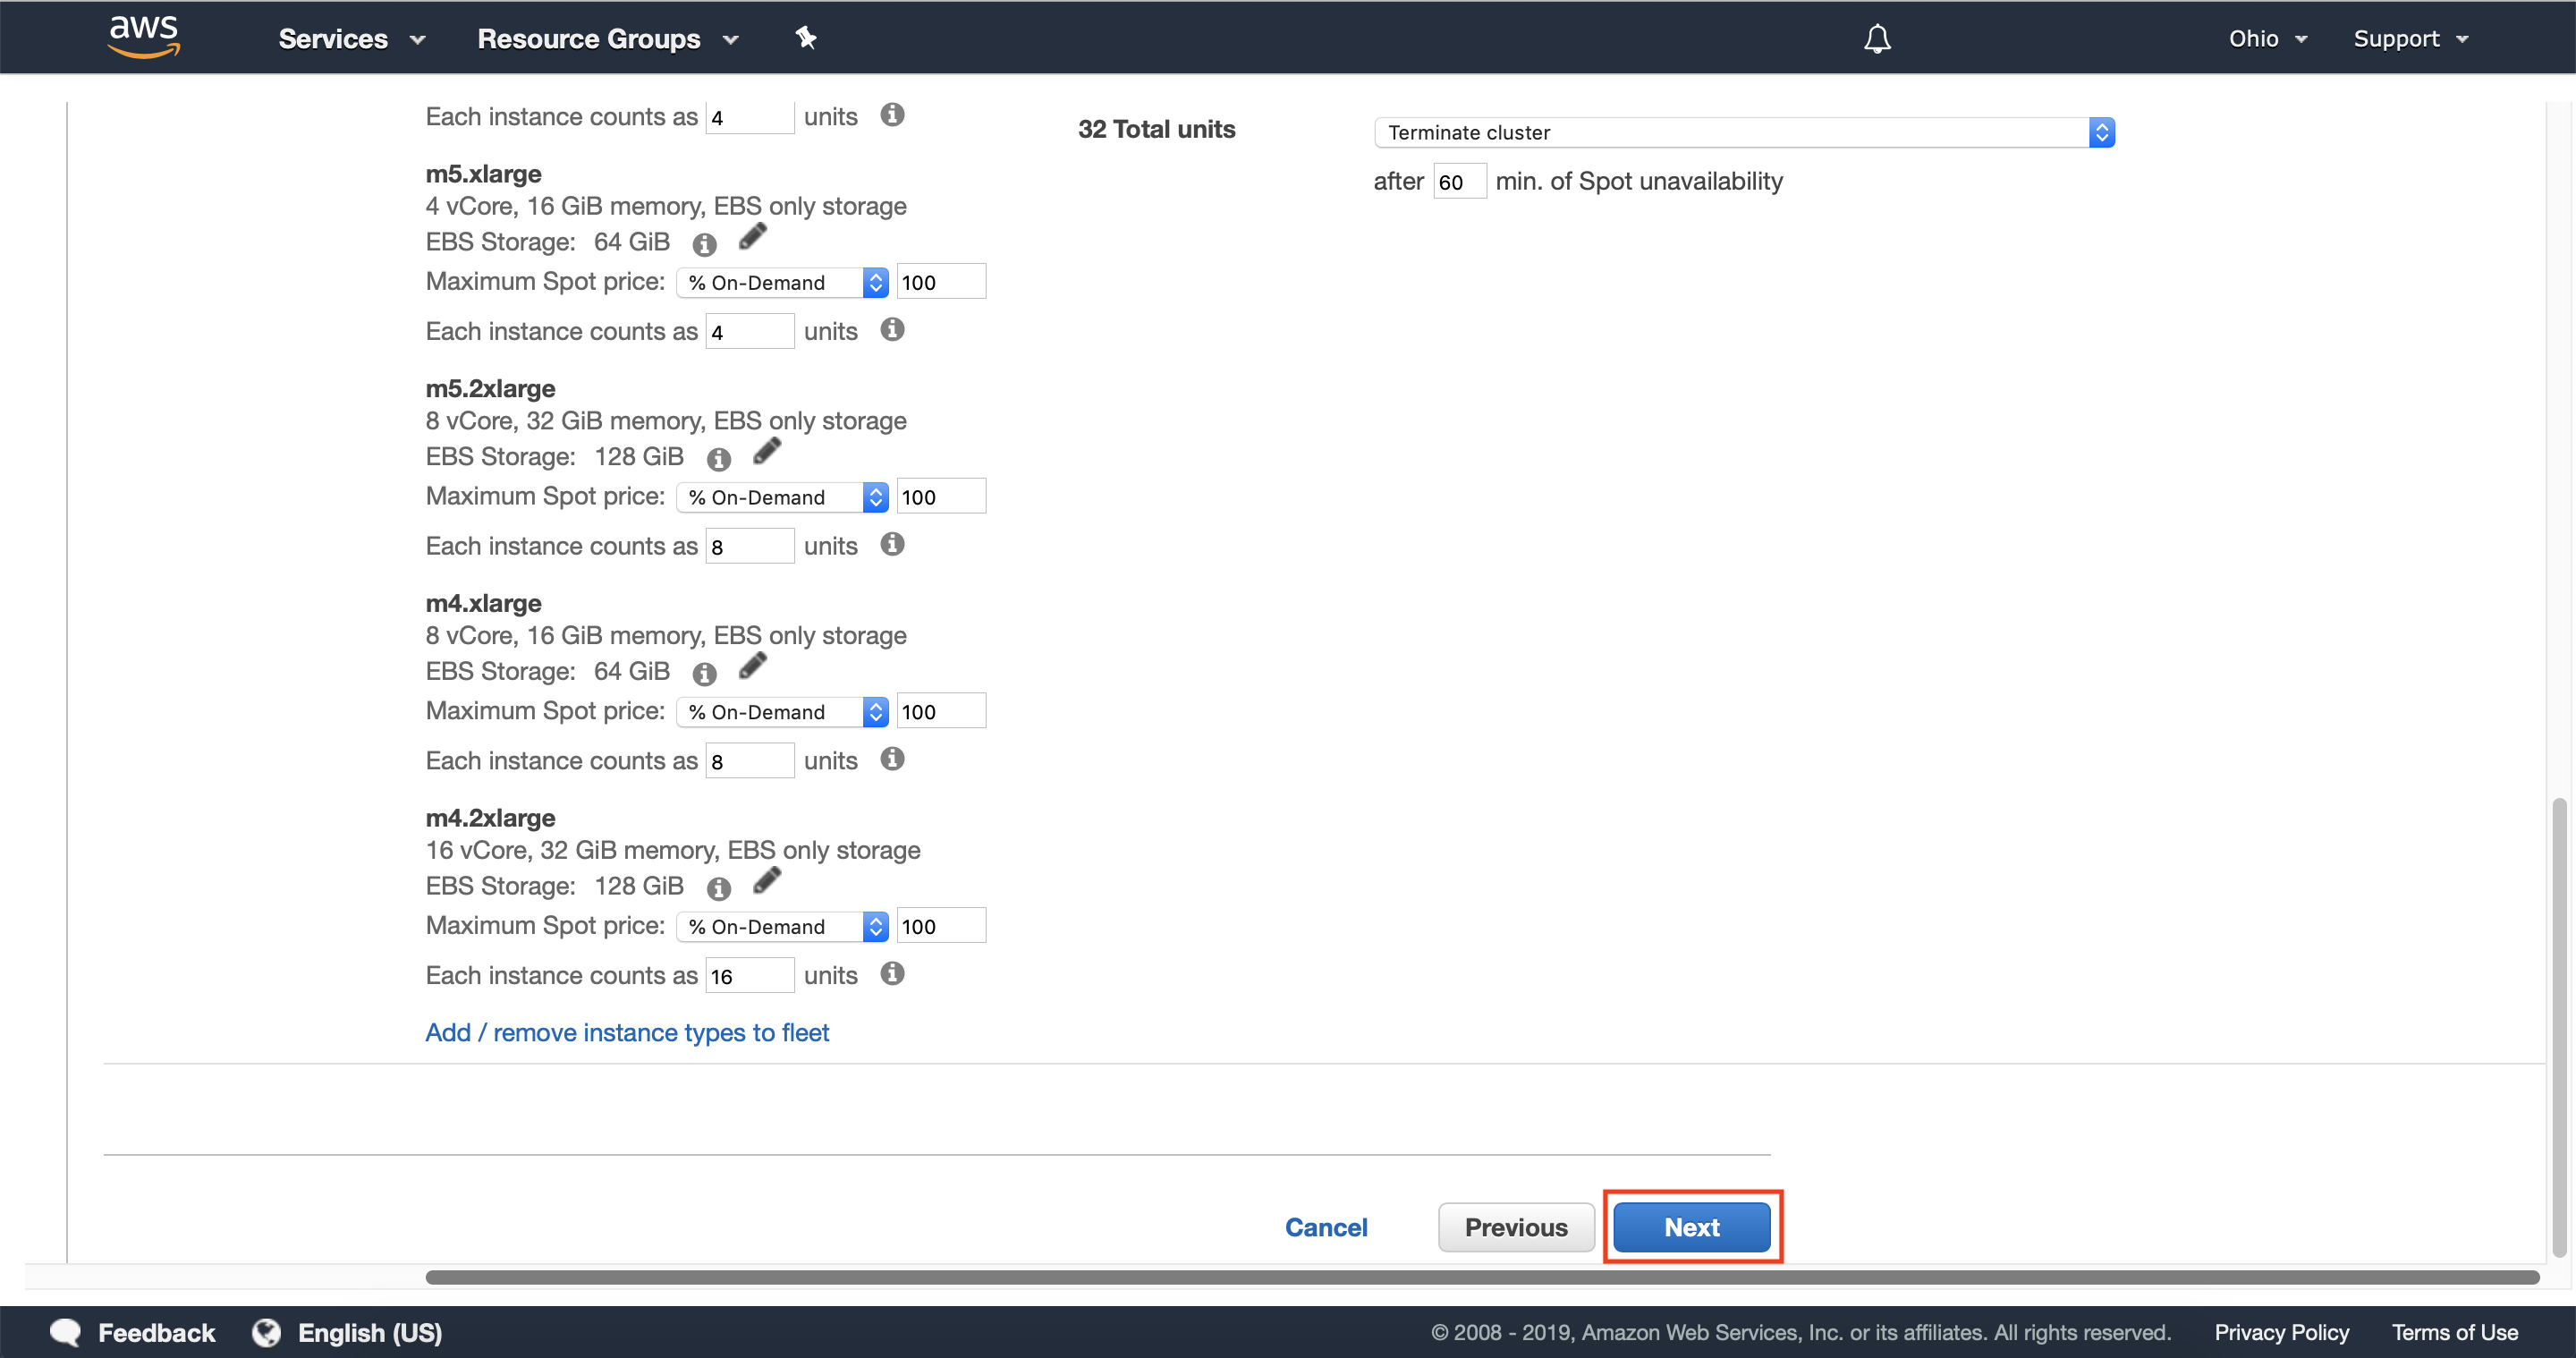The width and height of the screenshot is (2576, 1358).
Task: Open the Terminate cluster dropdown
Action: pyautogui.click(x=1743, y=132)
